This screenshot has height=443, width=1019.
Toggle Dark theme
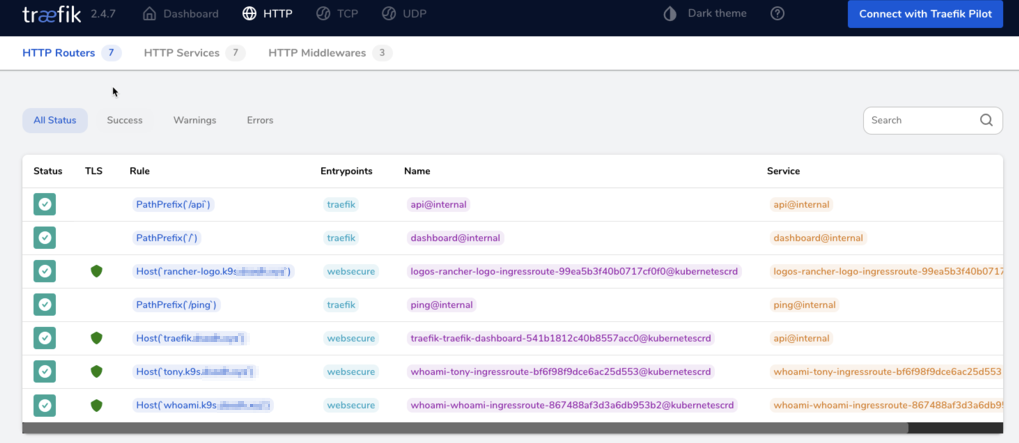(x=705, y=14)
